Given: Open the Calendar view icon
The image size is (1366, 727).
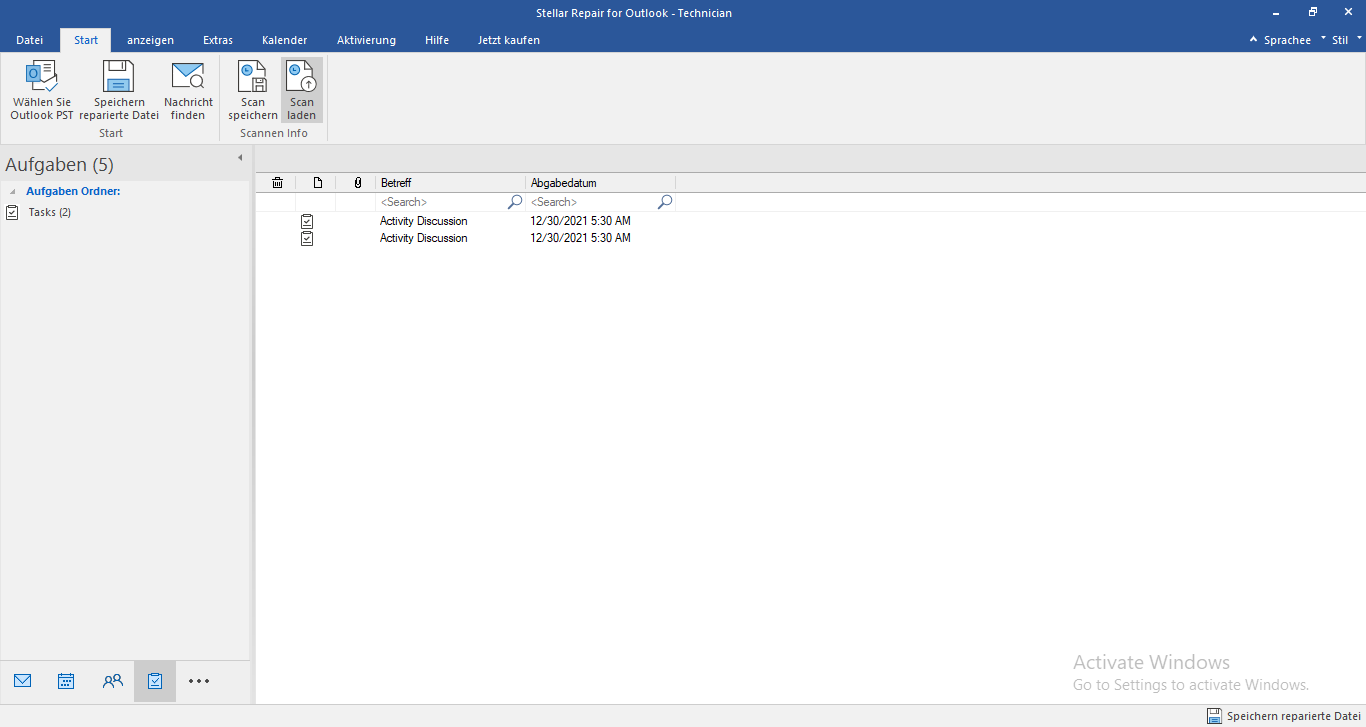Looking at the screenshot, I should pos(66,681).
